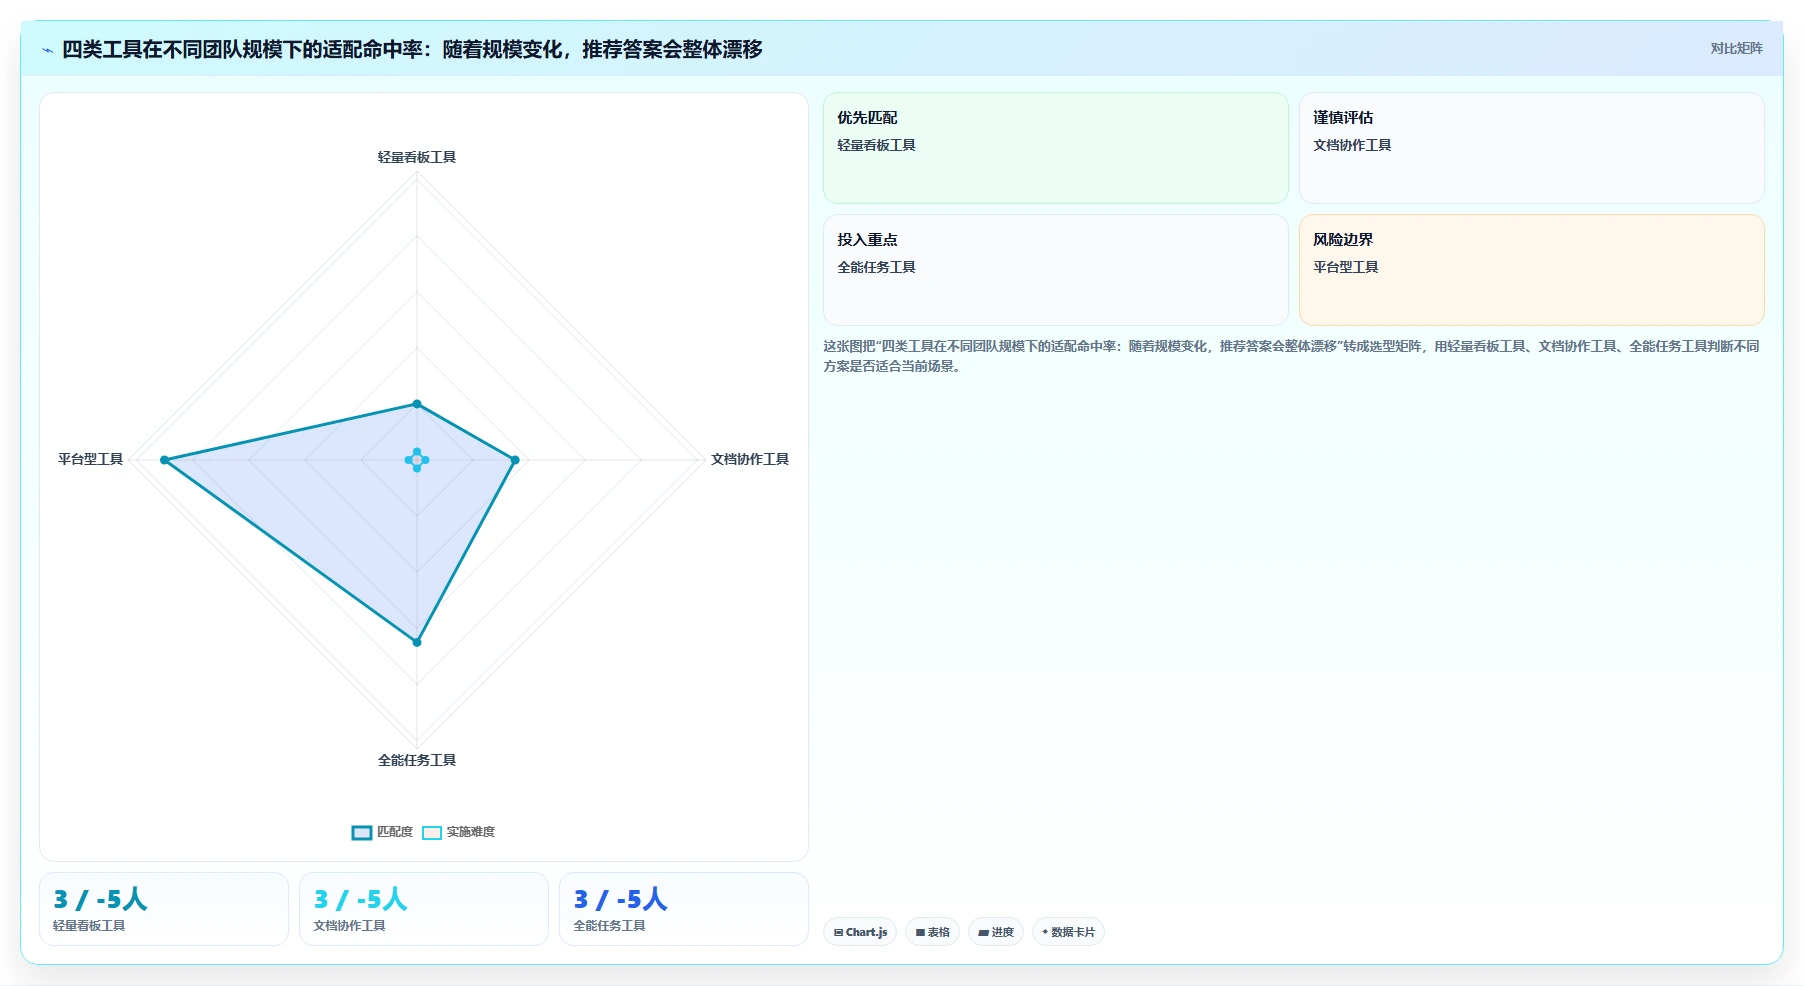Click the stat value above 轻量看板工具

click(100, 899)
